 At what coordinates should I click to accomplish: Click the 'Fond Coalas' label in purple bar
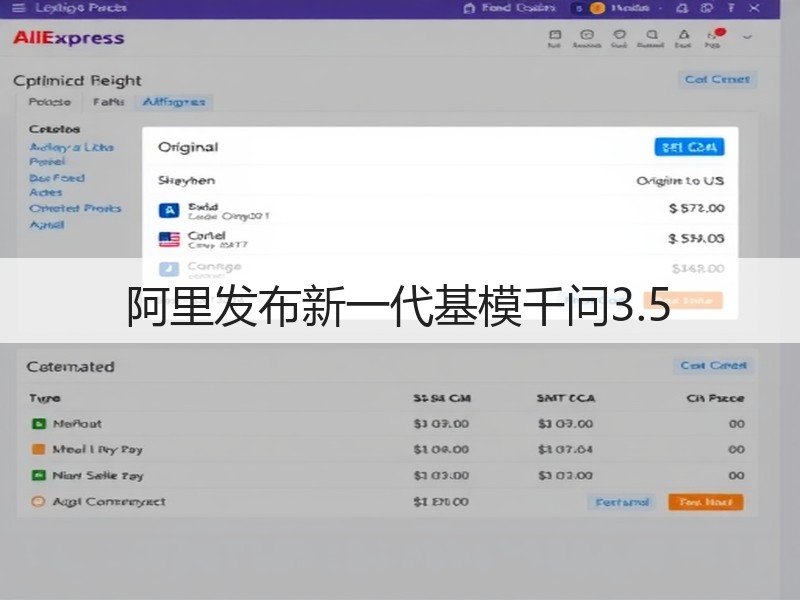tap(518, 8)
